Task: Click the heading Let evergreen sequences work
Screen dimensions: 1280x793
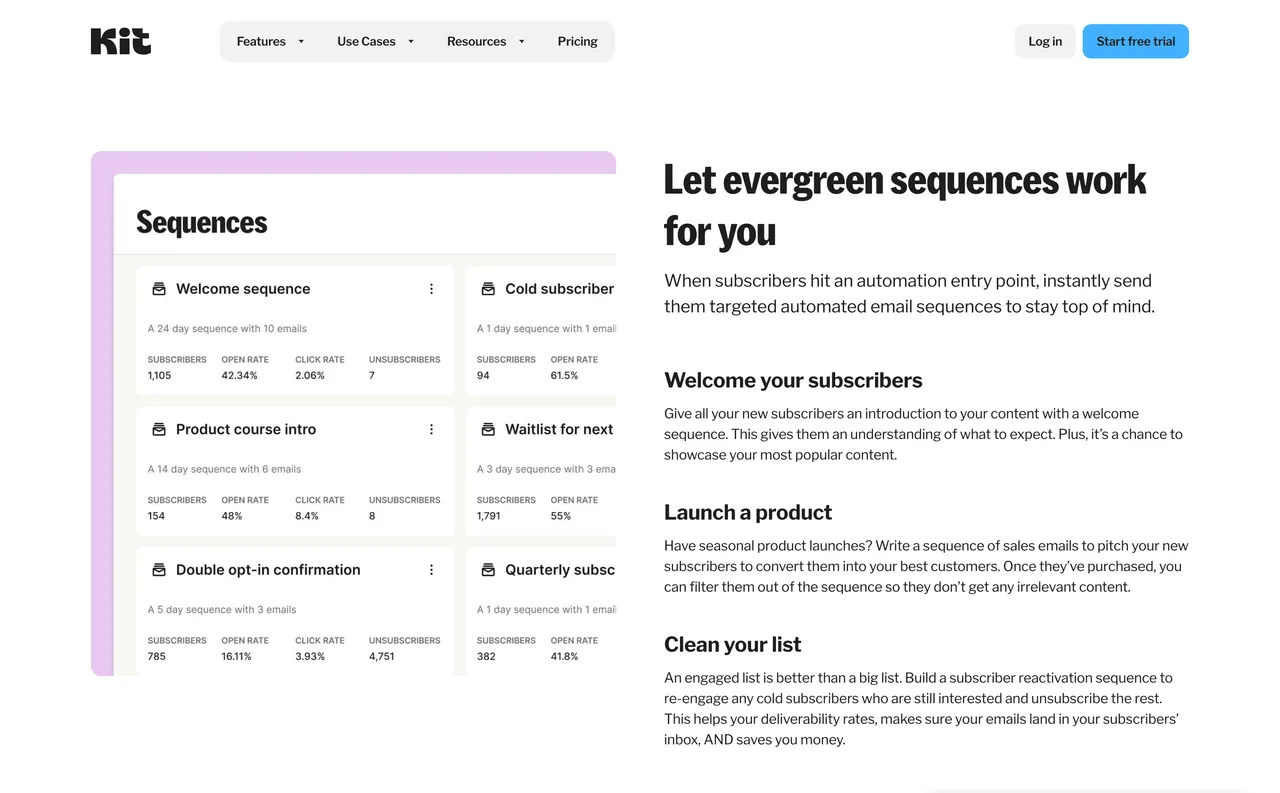Action: pyautogui.click(x=904, y=180)
